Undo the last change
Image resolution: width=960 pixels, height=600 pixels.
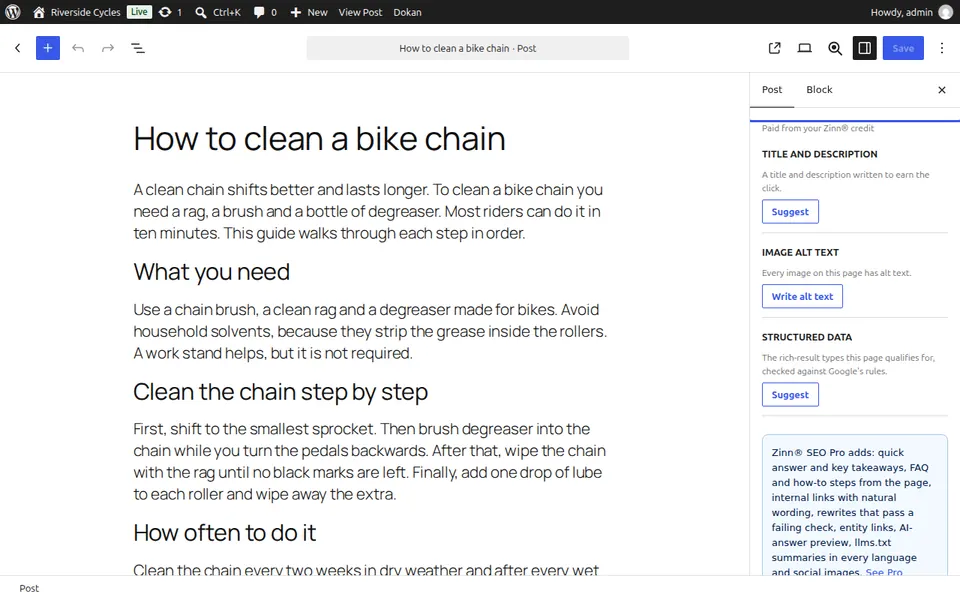point(78,48)
